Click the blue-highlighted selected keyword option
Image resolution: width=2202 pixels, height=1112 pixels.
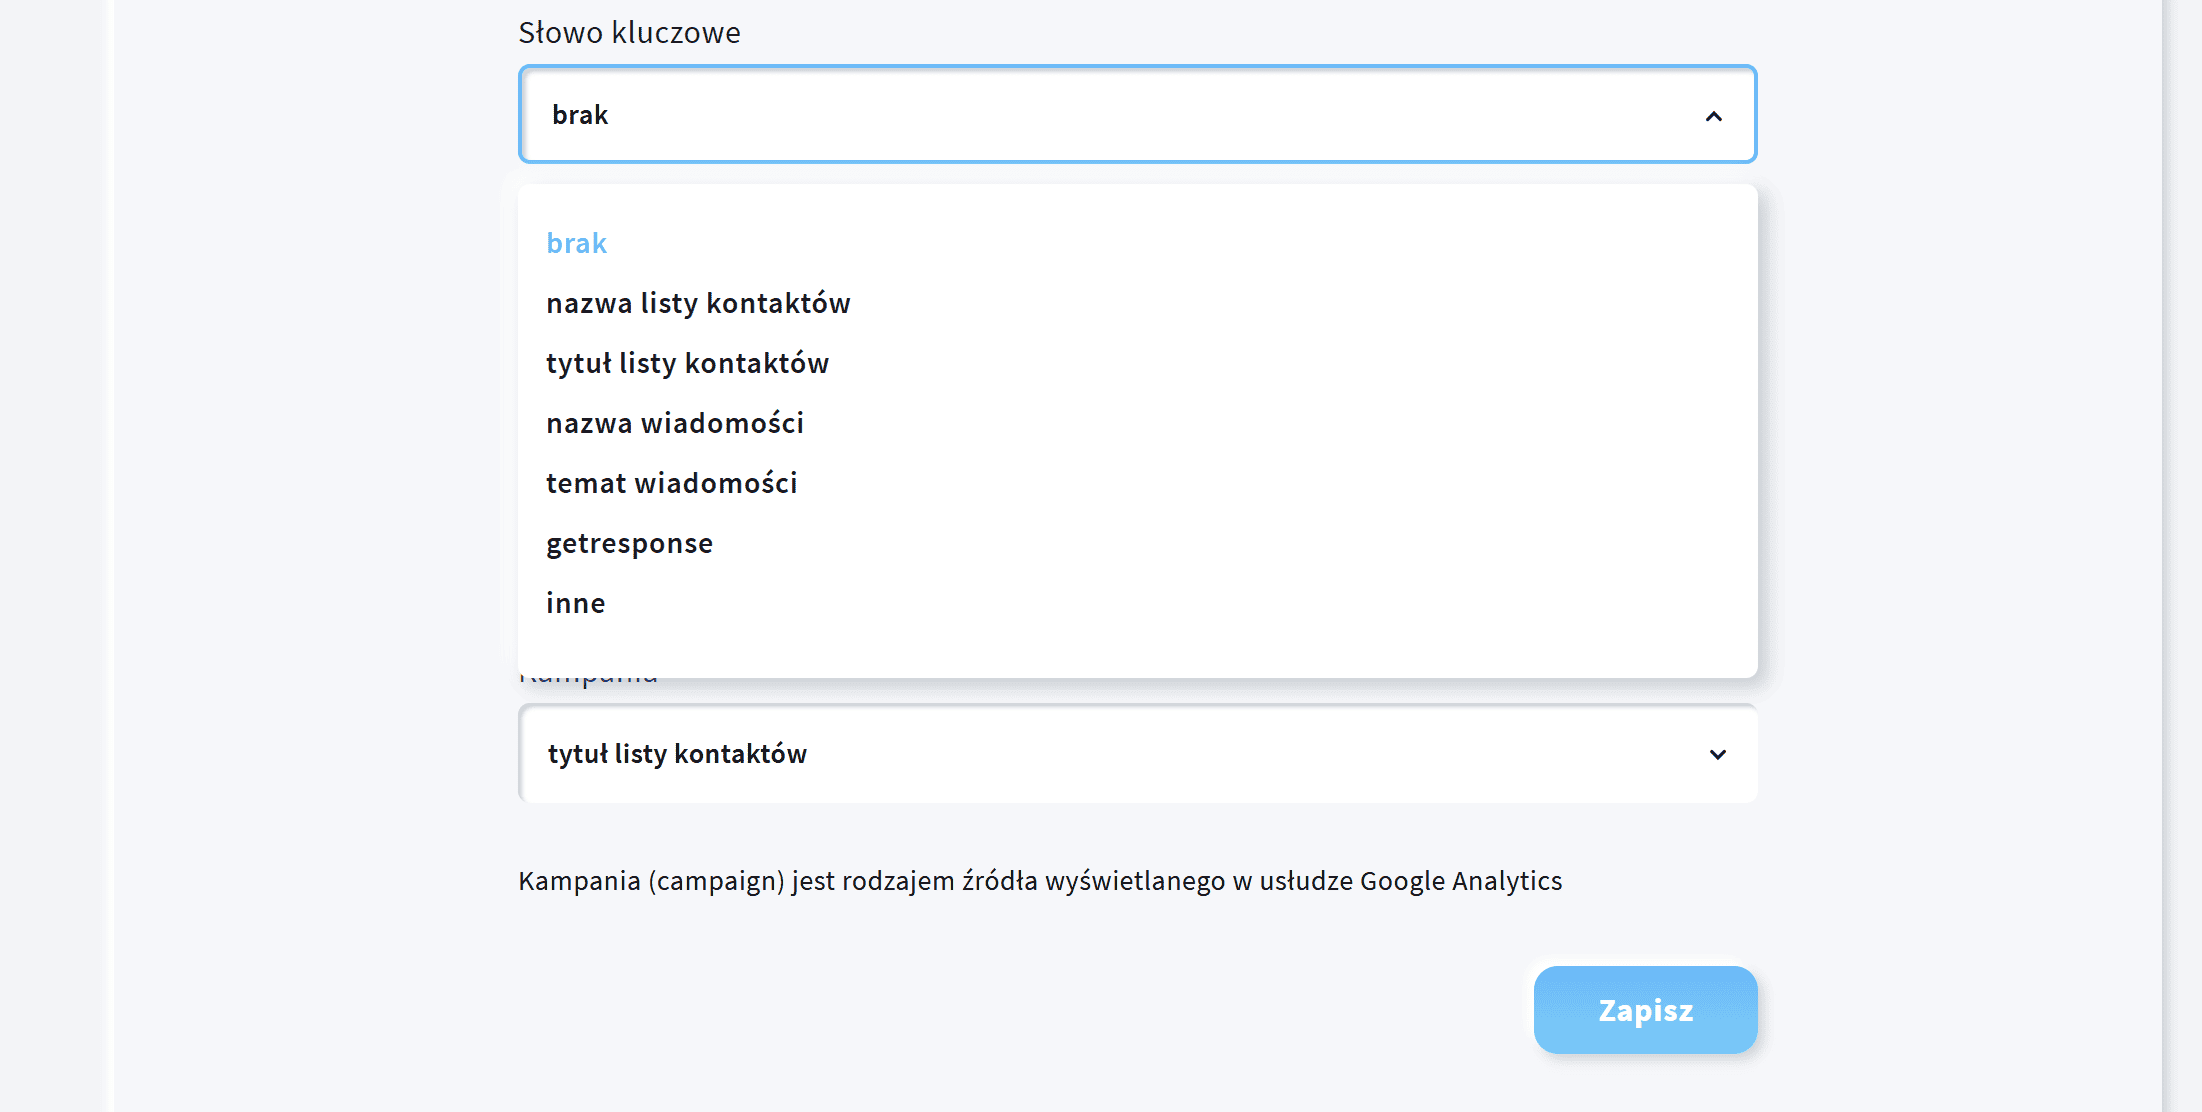coord(576,242)
